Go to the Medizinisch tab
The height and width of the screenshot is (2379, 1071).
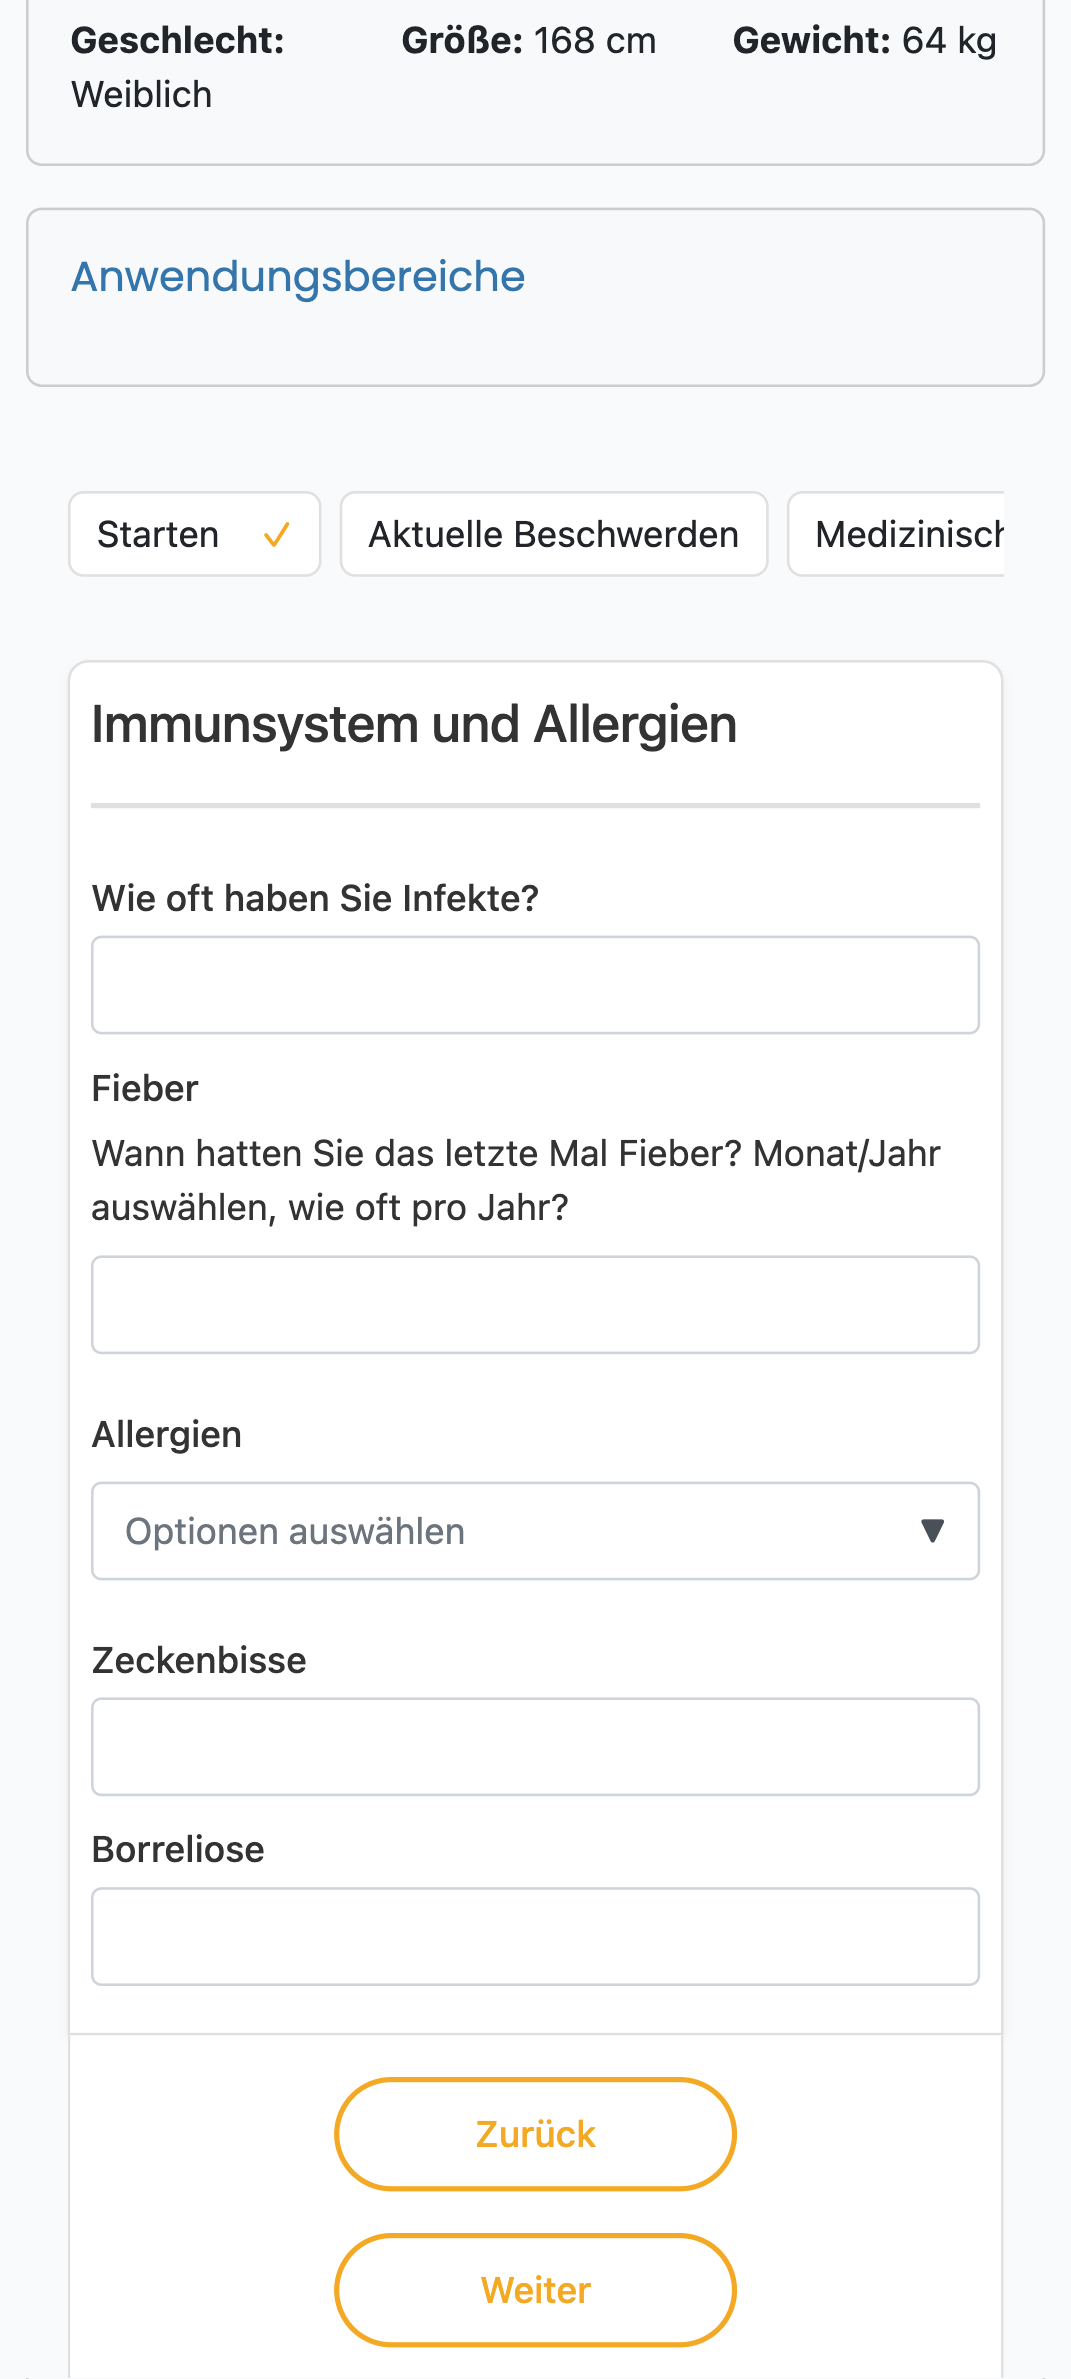tap(896, 534)
